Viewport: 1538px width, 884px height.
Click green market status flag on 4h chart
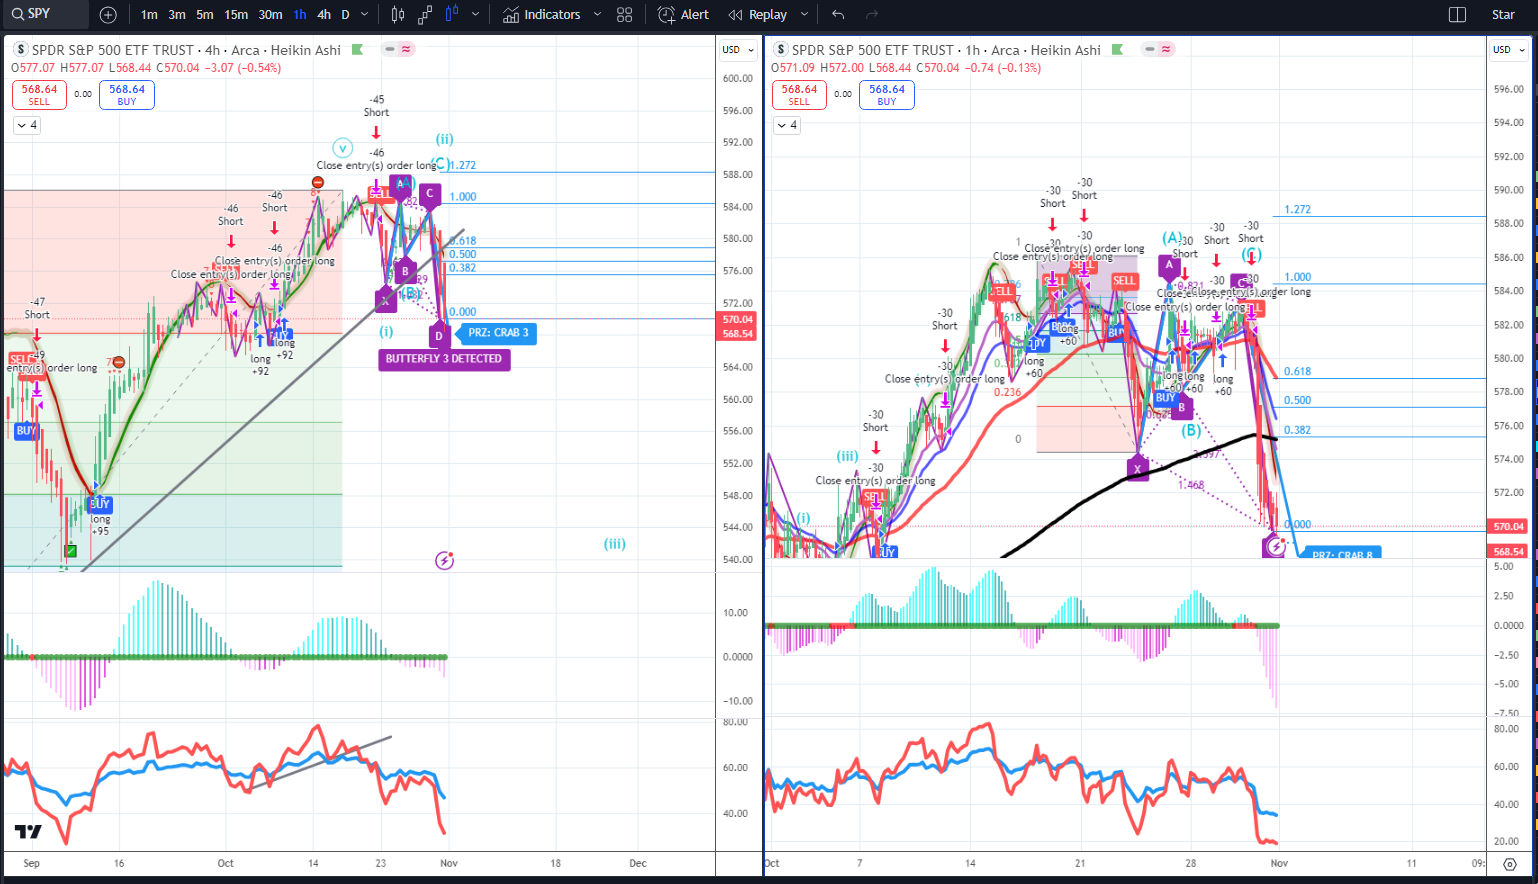(357, 49)
